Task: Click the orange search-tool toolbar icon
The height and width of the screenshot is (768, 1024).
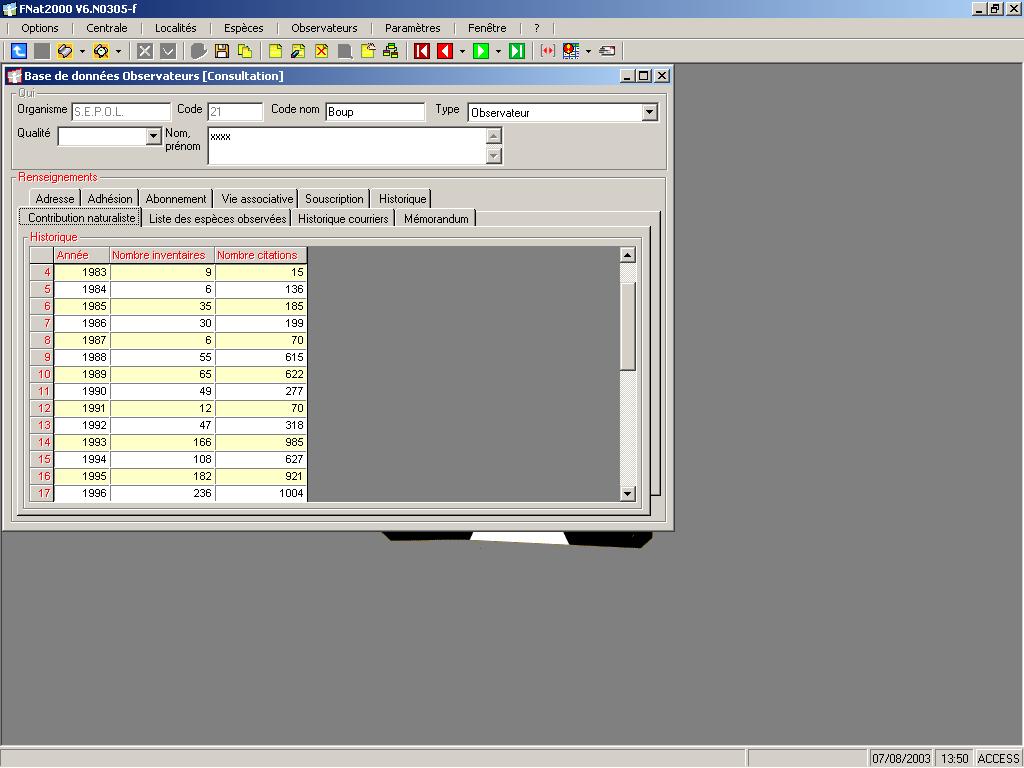Action: tap(101, 51)
